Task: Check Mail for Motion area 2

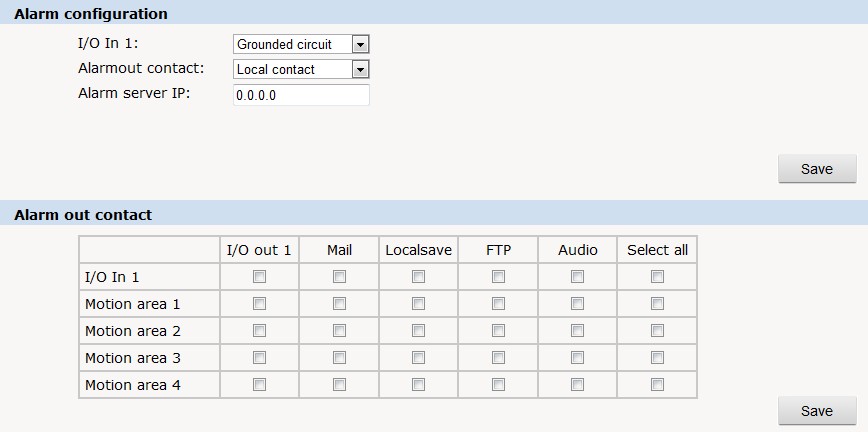Action: click(x=339, y=331)
